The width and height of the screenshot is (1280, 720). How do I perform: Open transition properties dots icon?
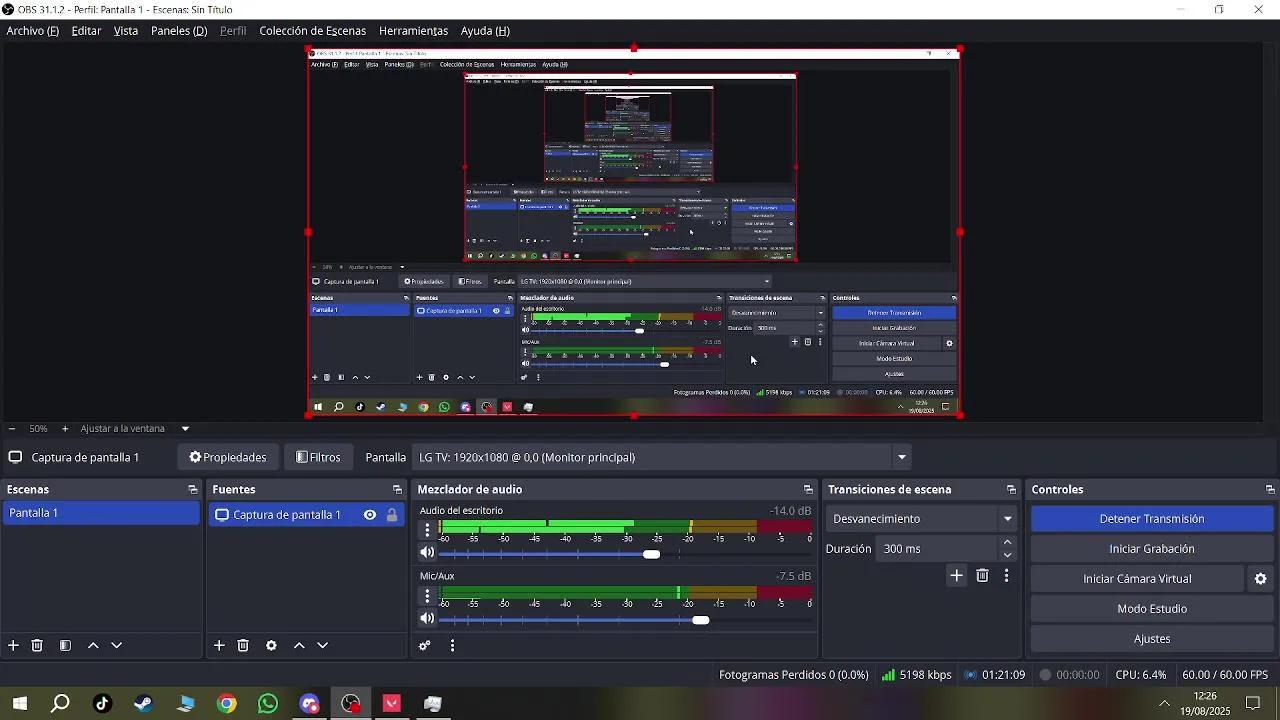(x=1006, y=576)
